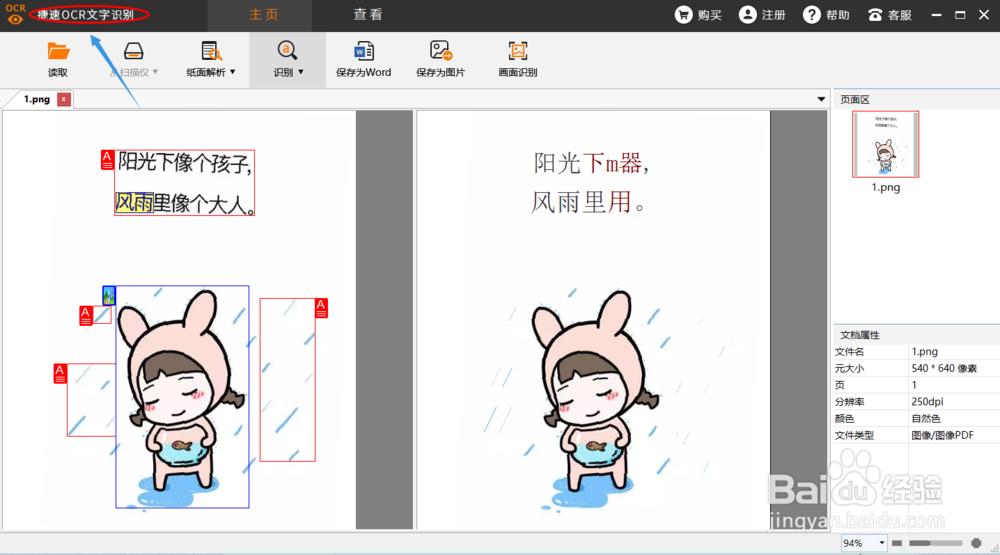Click the 购买 shopping cart icon
This screenshot has height=555, width=1000.
pos(683,15)
